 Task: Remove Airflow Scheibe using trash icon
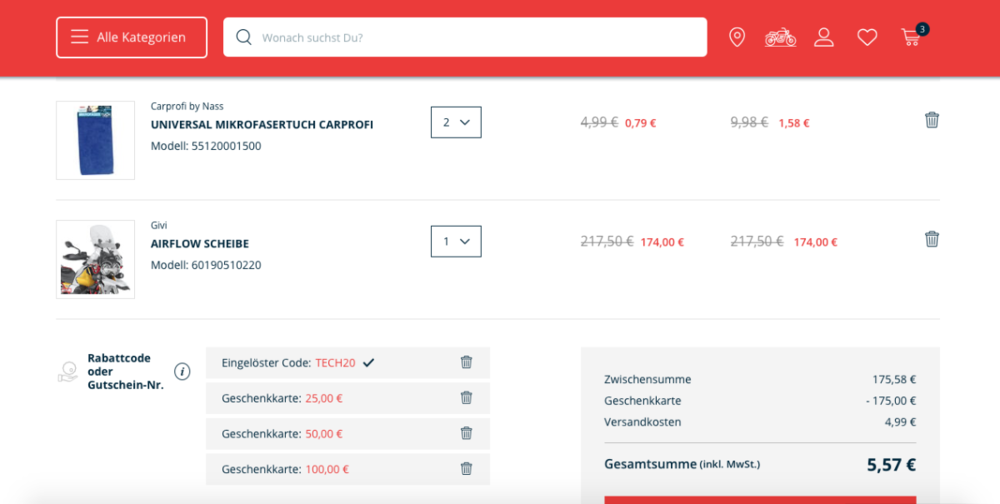(x=932, y=239)
